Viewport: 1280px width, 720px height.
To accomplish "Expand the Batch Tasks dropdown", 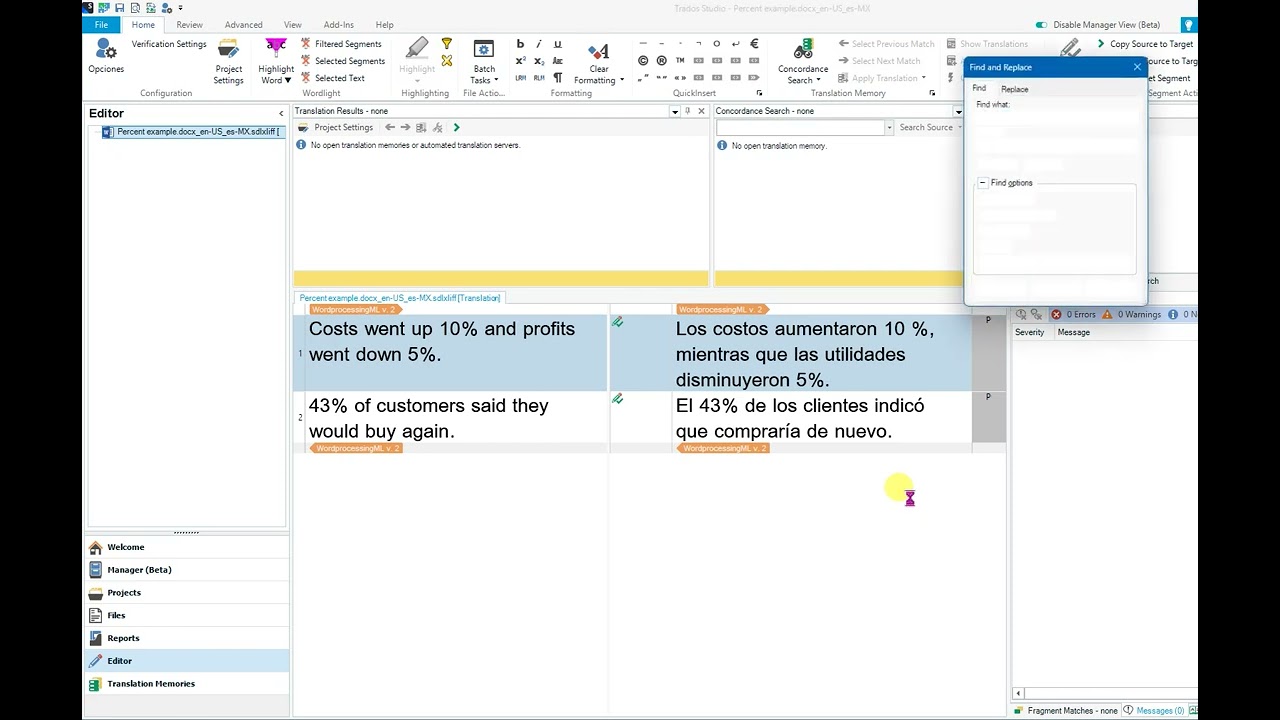I will pyautogui.click(x=496, y=81).
